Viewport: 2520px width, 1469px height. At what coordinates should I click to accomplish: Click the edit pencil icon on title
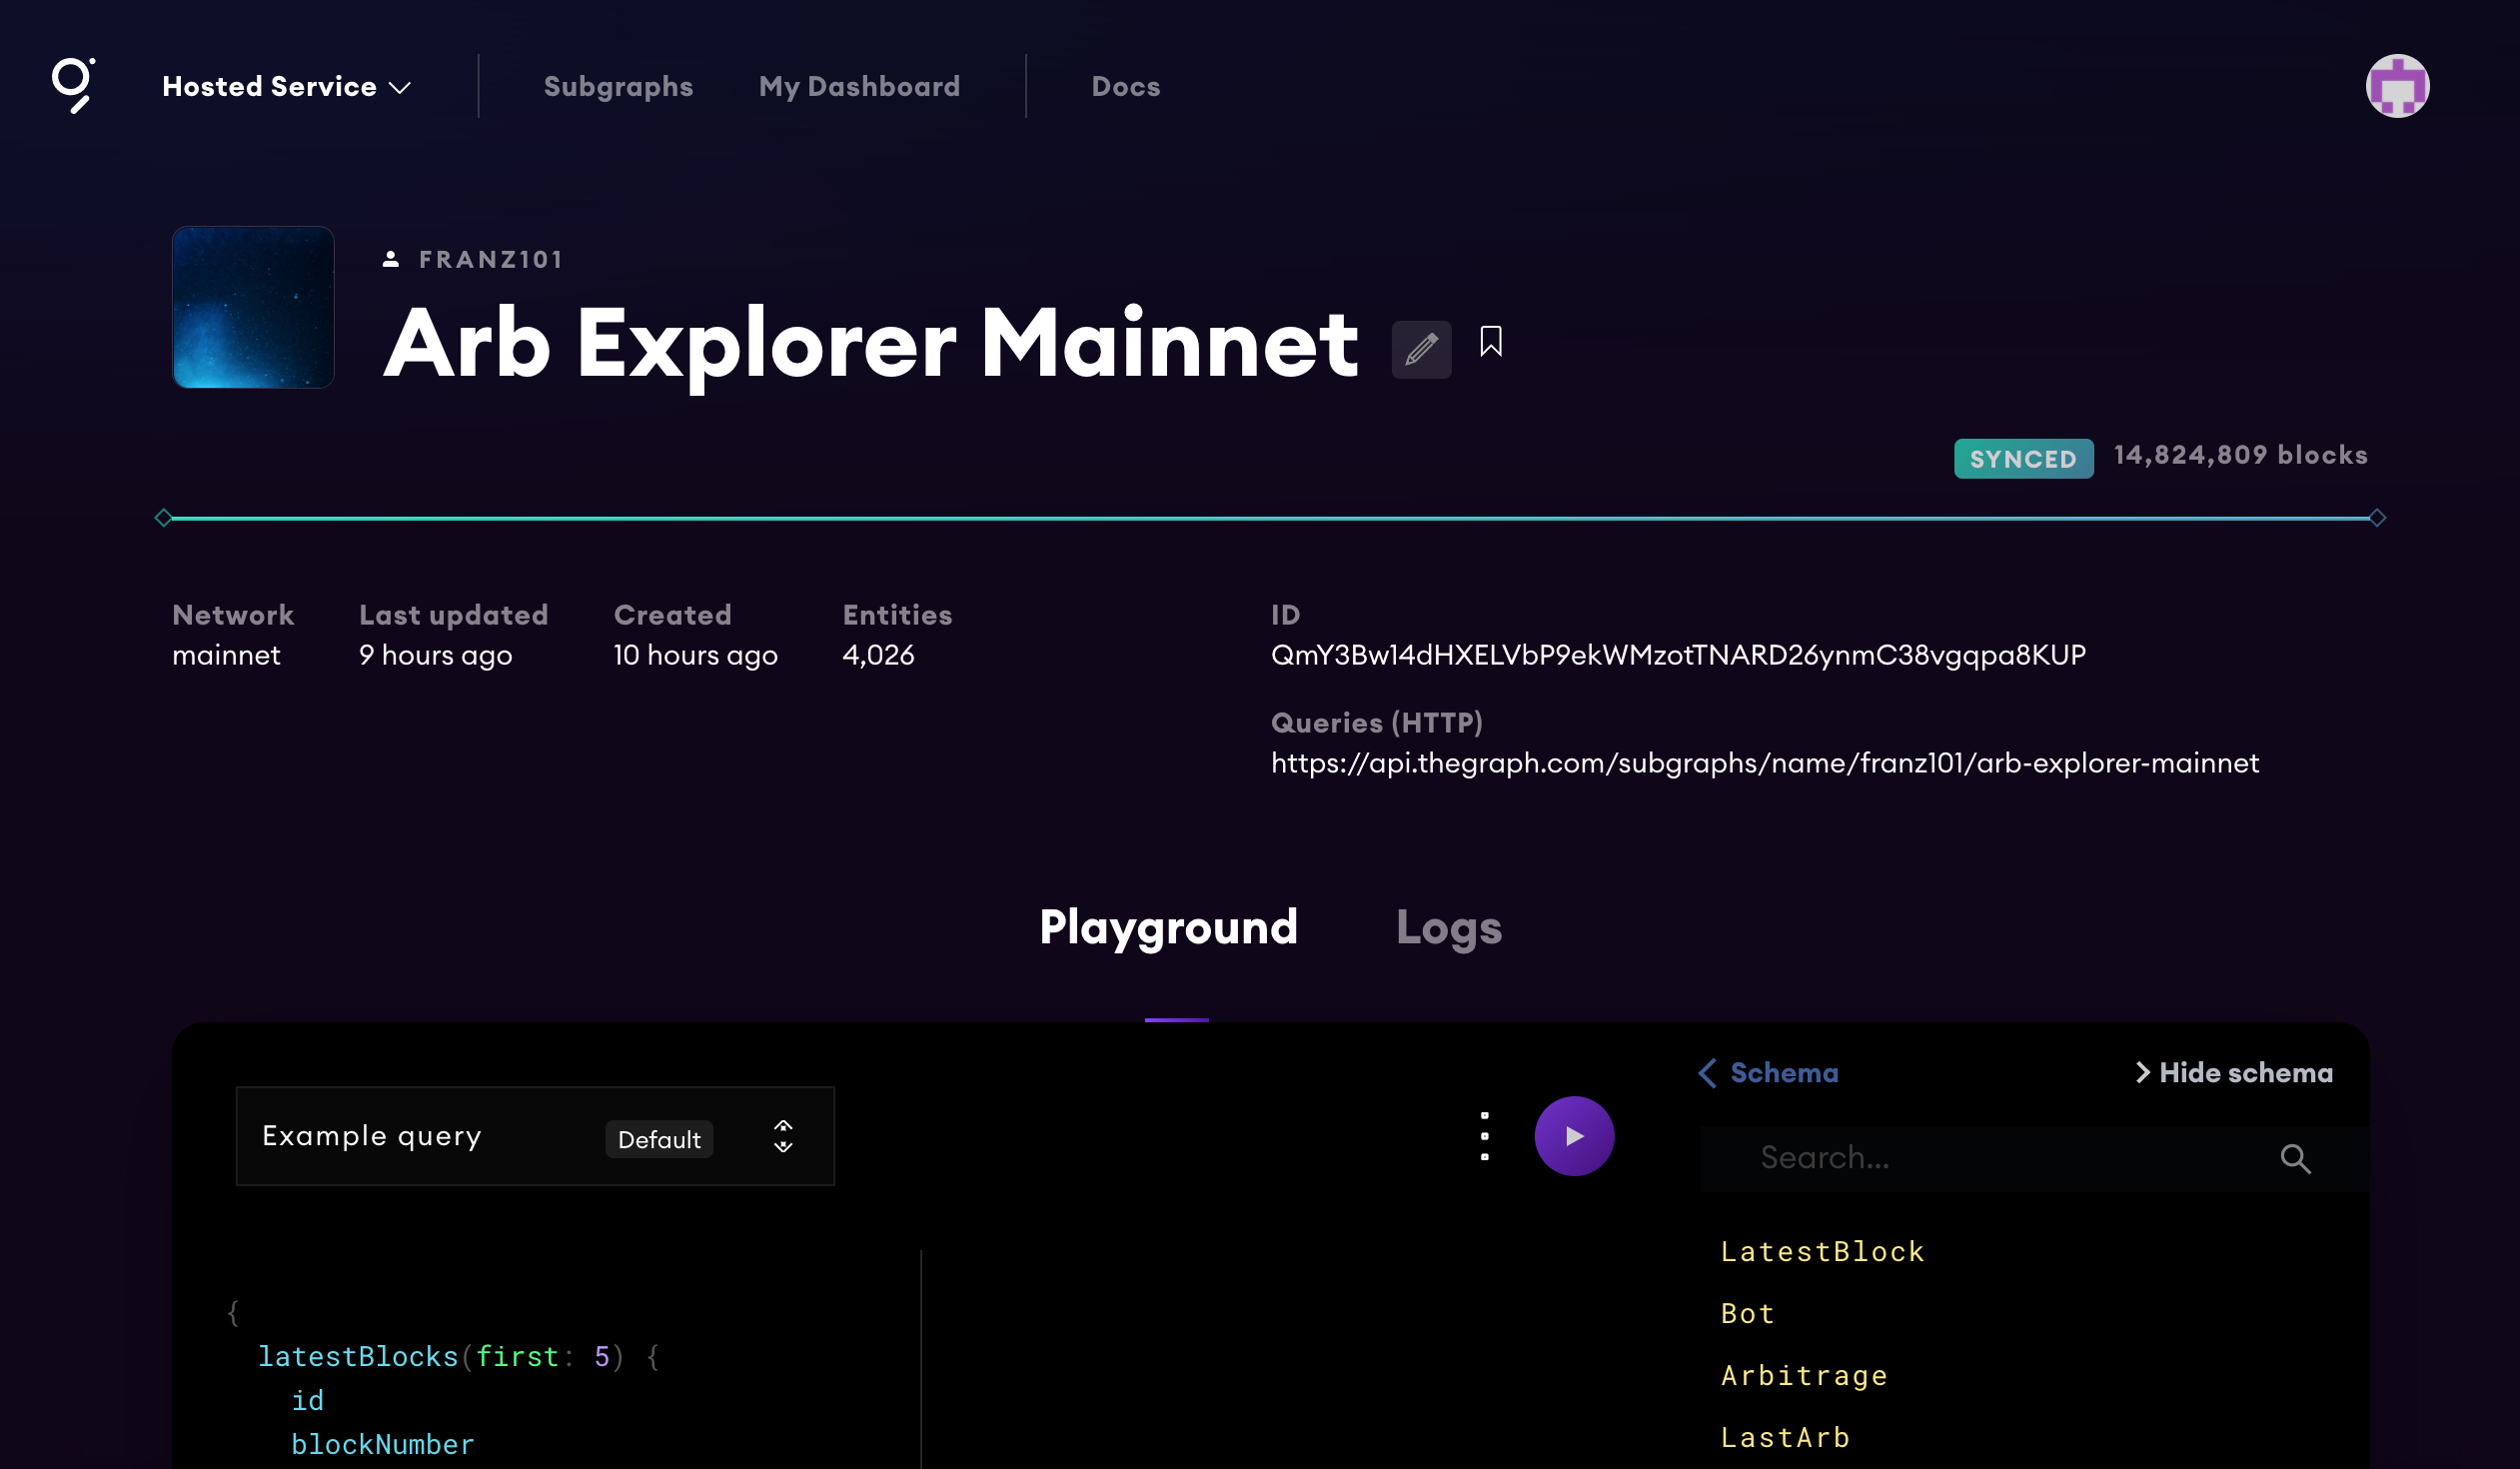[x=1421, y=345]
